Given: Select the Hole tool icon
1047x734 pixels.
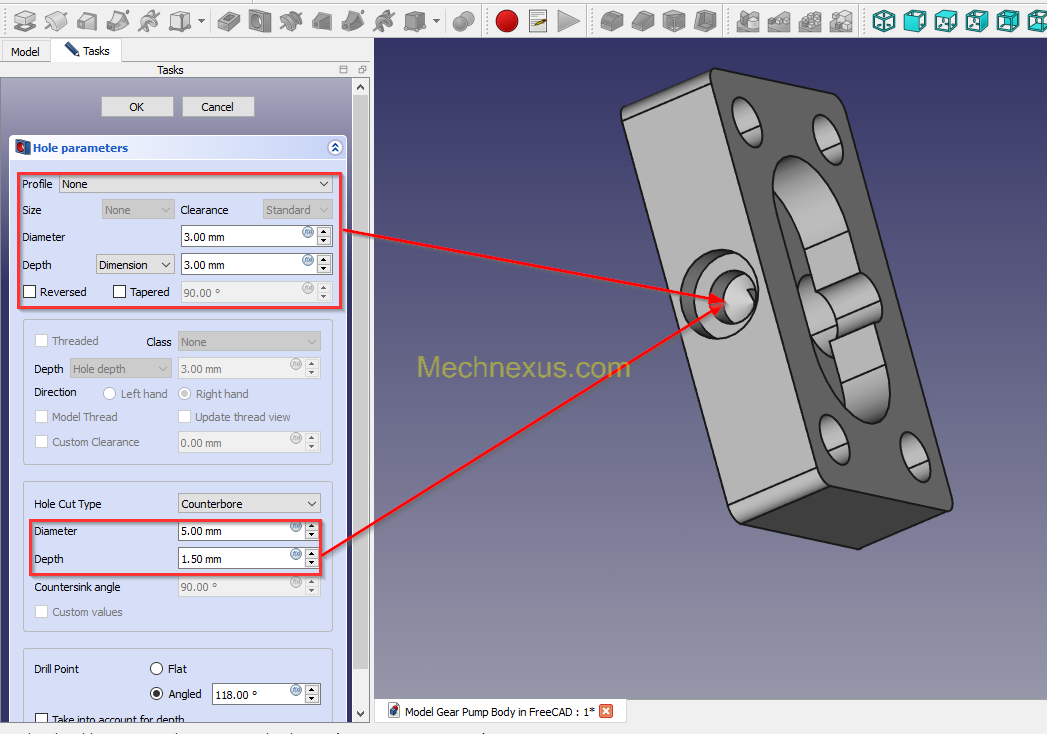Looking at the screenshot, I should pyautogui.click(x=260, y=21).
